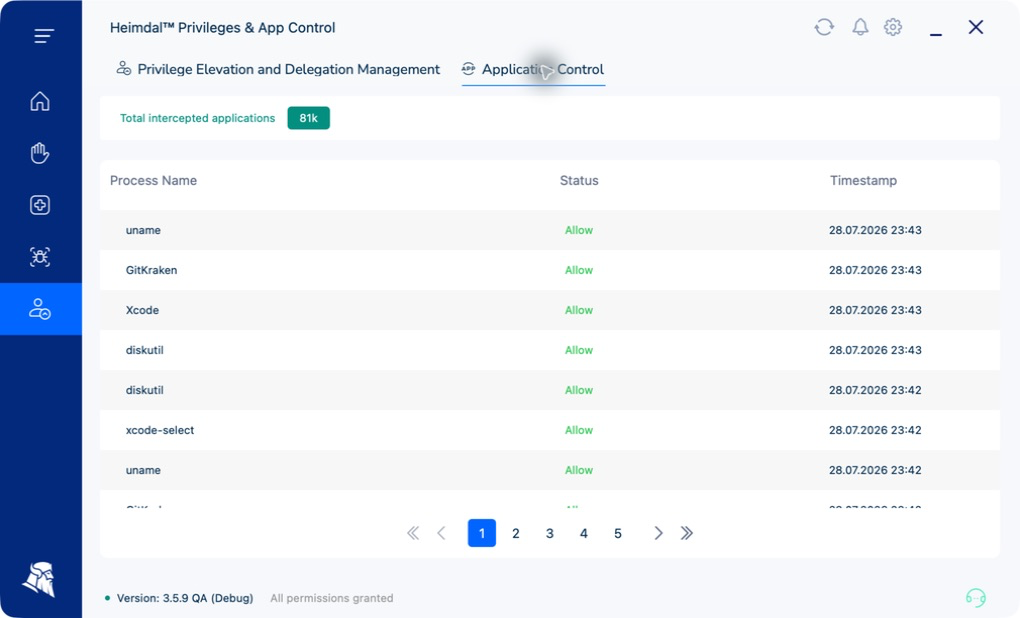The height and width of the screenshot is (618, 1020).
Task: Select the GitKraken process row
Action: tap(550, 270)
